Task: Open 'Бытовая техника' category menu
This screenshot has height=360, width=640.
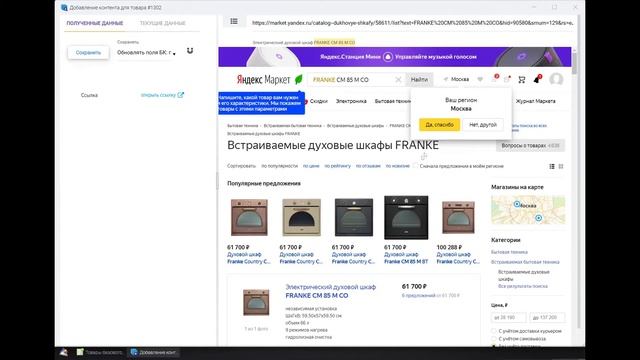Action: point(393,101)
